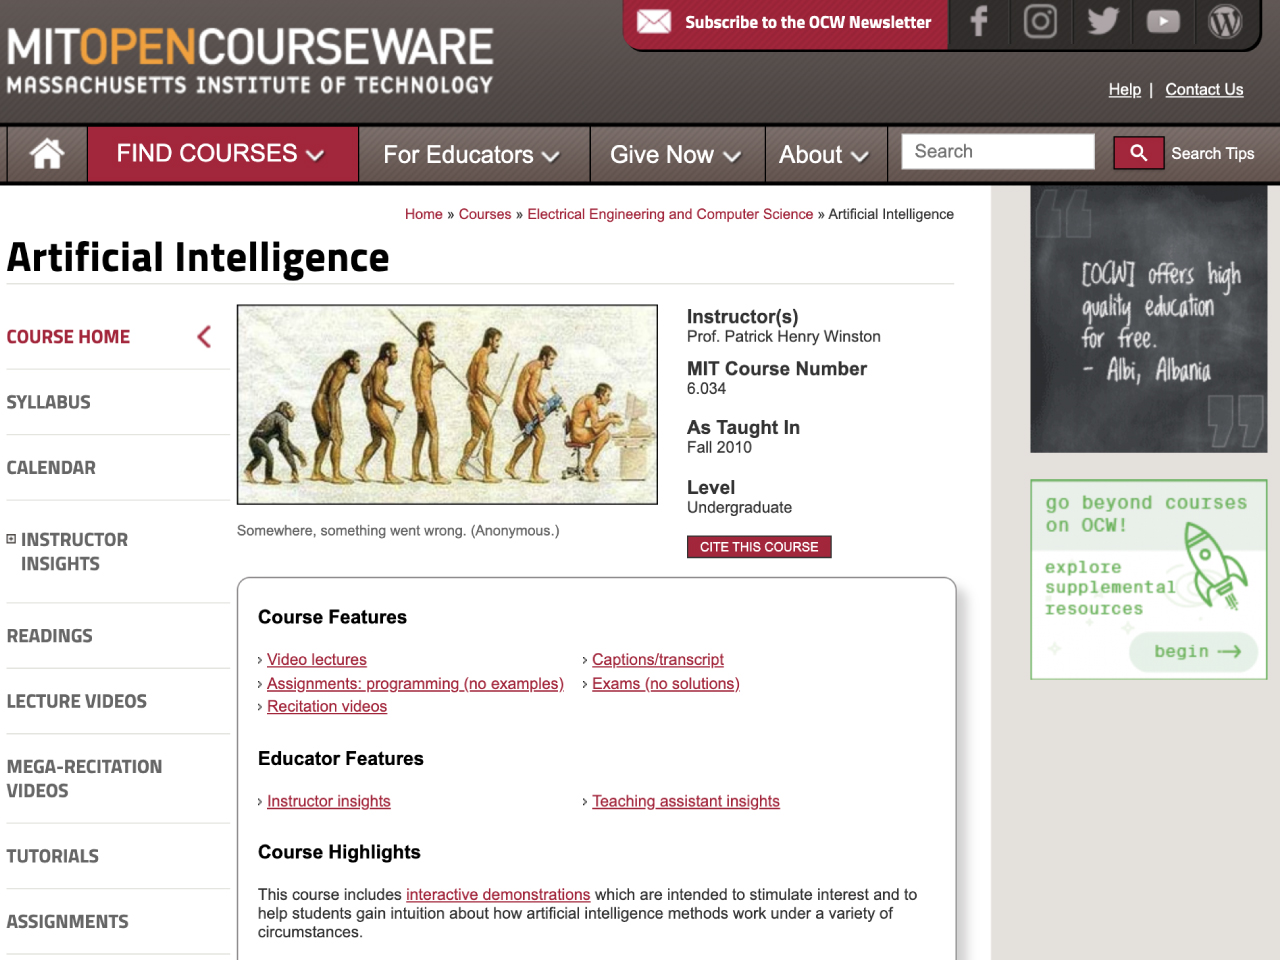Open the Captions/transcript link
The image size is (1280, 960).
[x=658, y=660]
